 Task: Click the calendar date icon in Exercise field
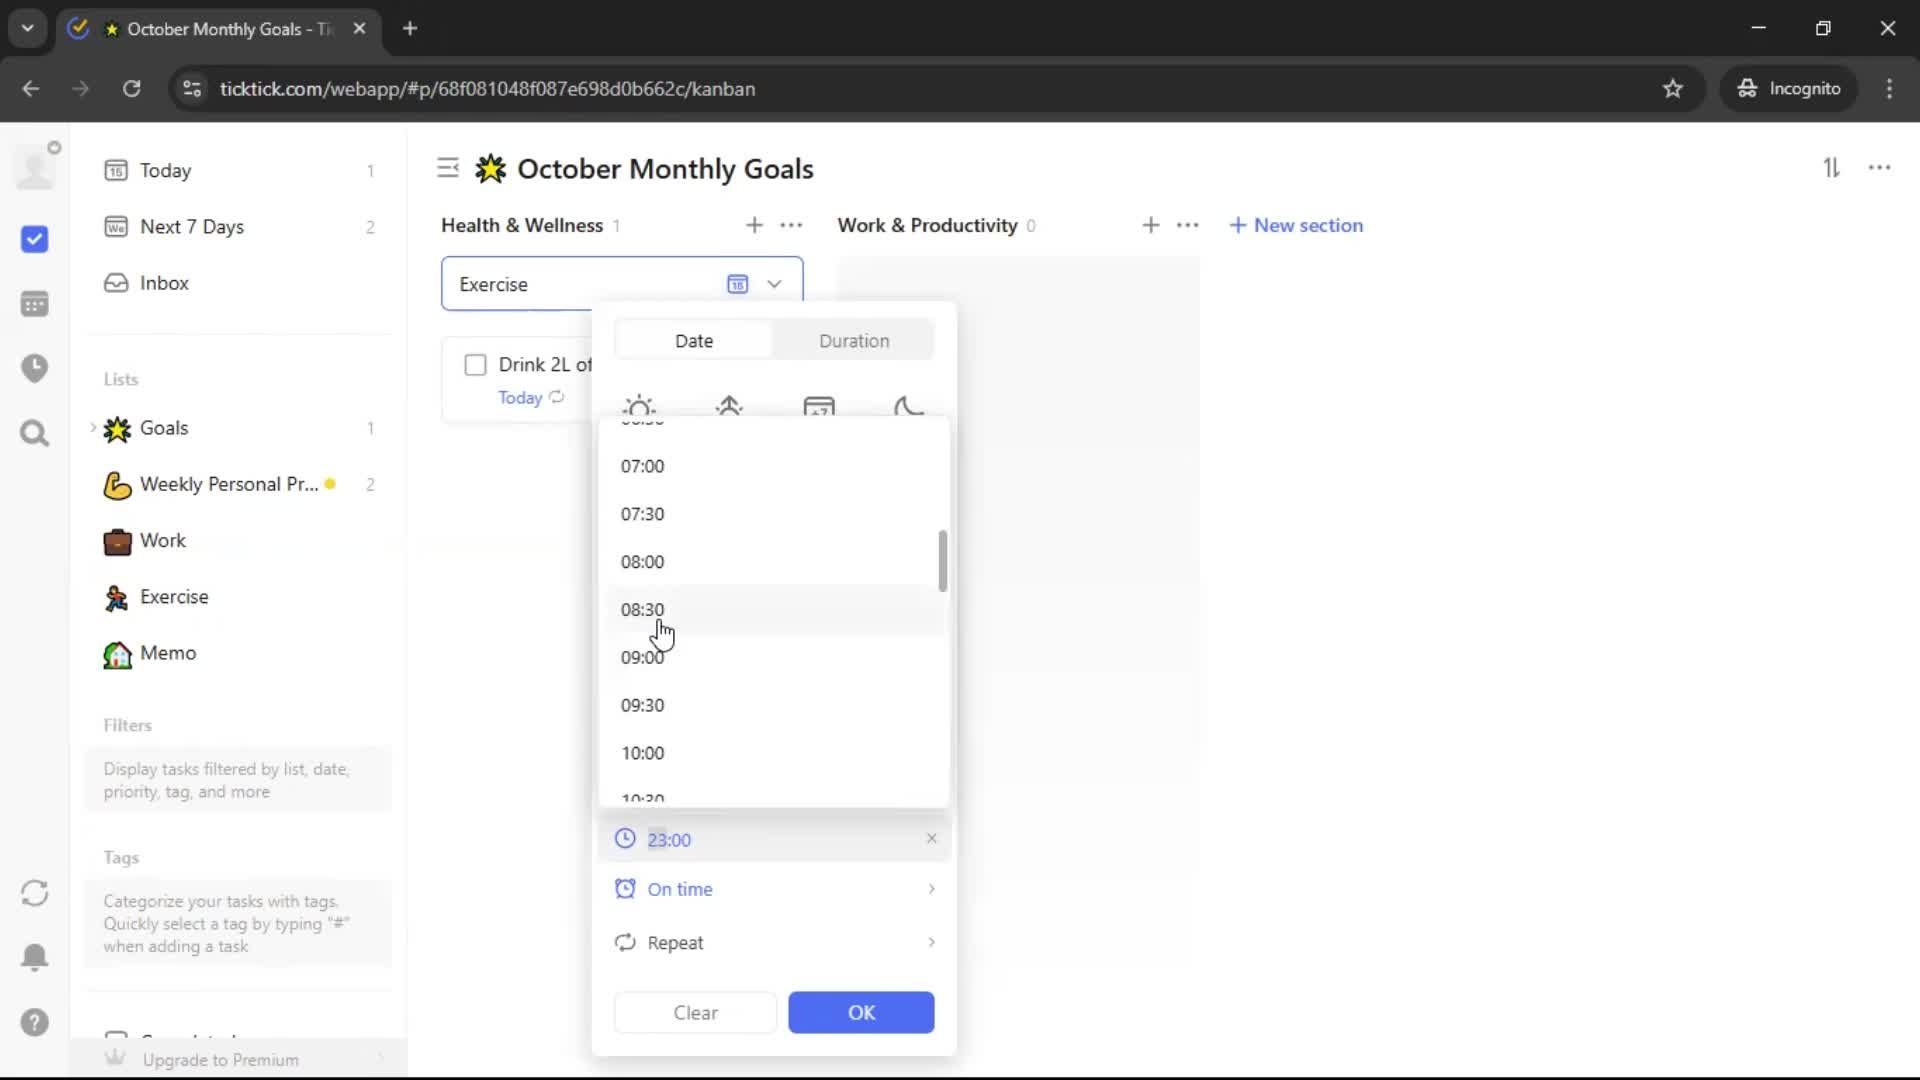[737, 284]
